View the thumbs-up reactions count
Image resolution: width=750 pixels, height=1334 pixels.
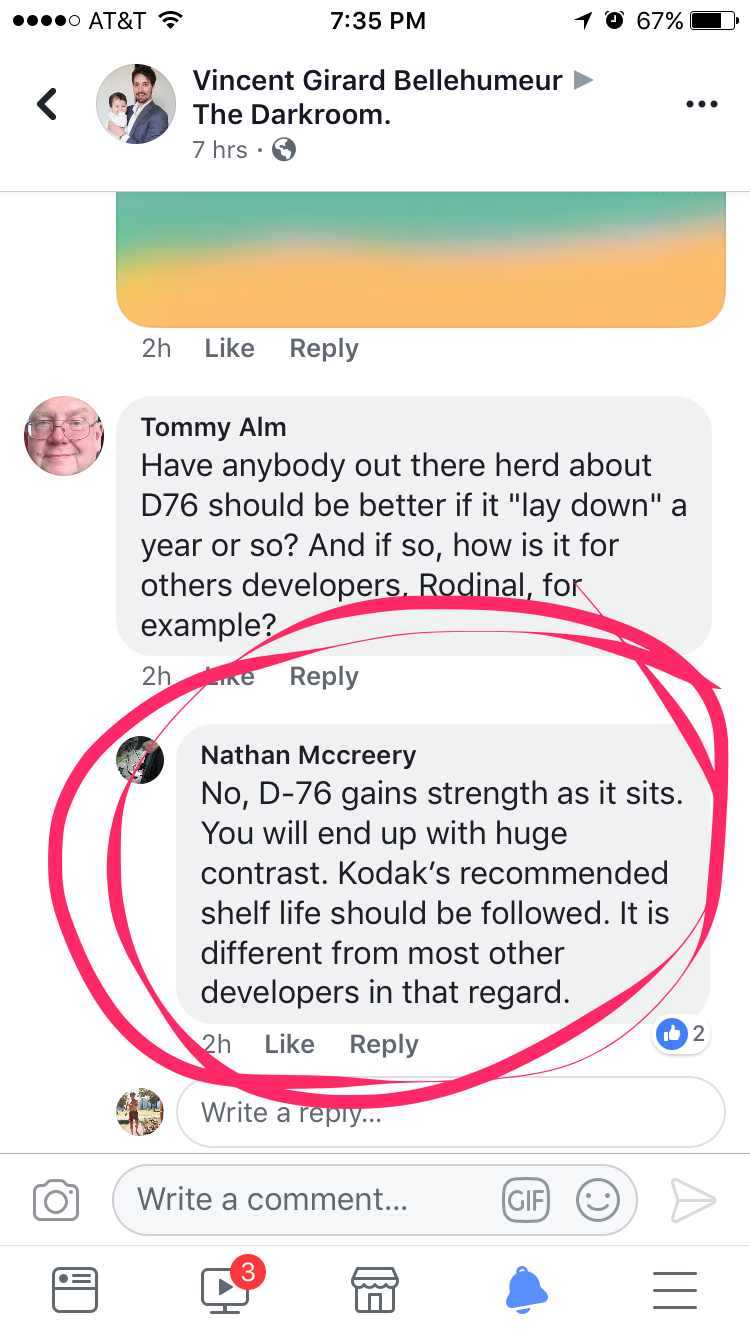pos(684,1034)
